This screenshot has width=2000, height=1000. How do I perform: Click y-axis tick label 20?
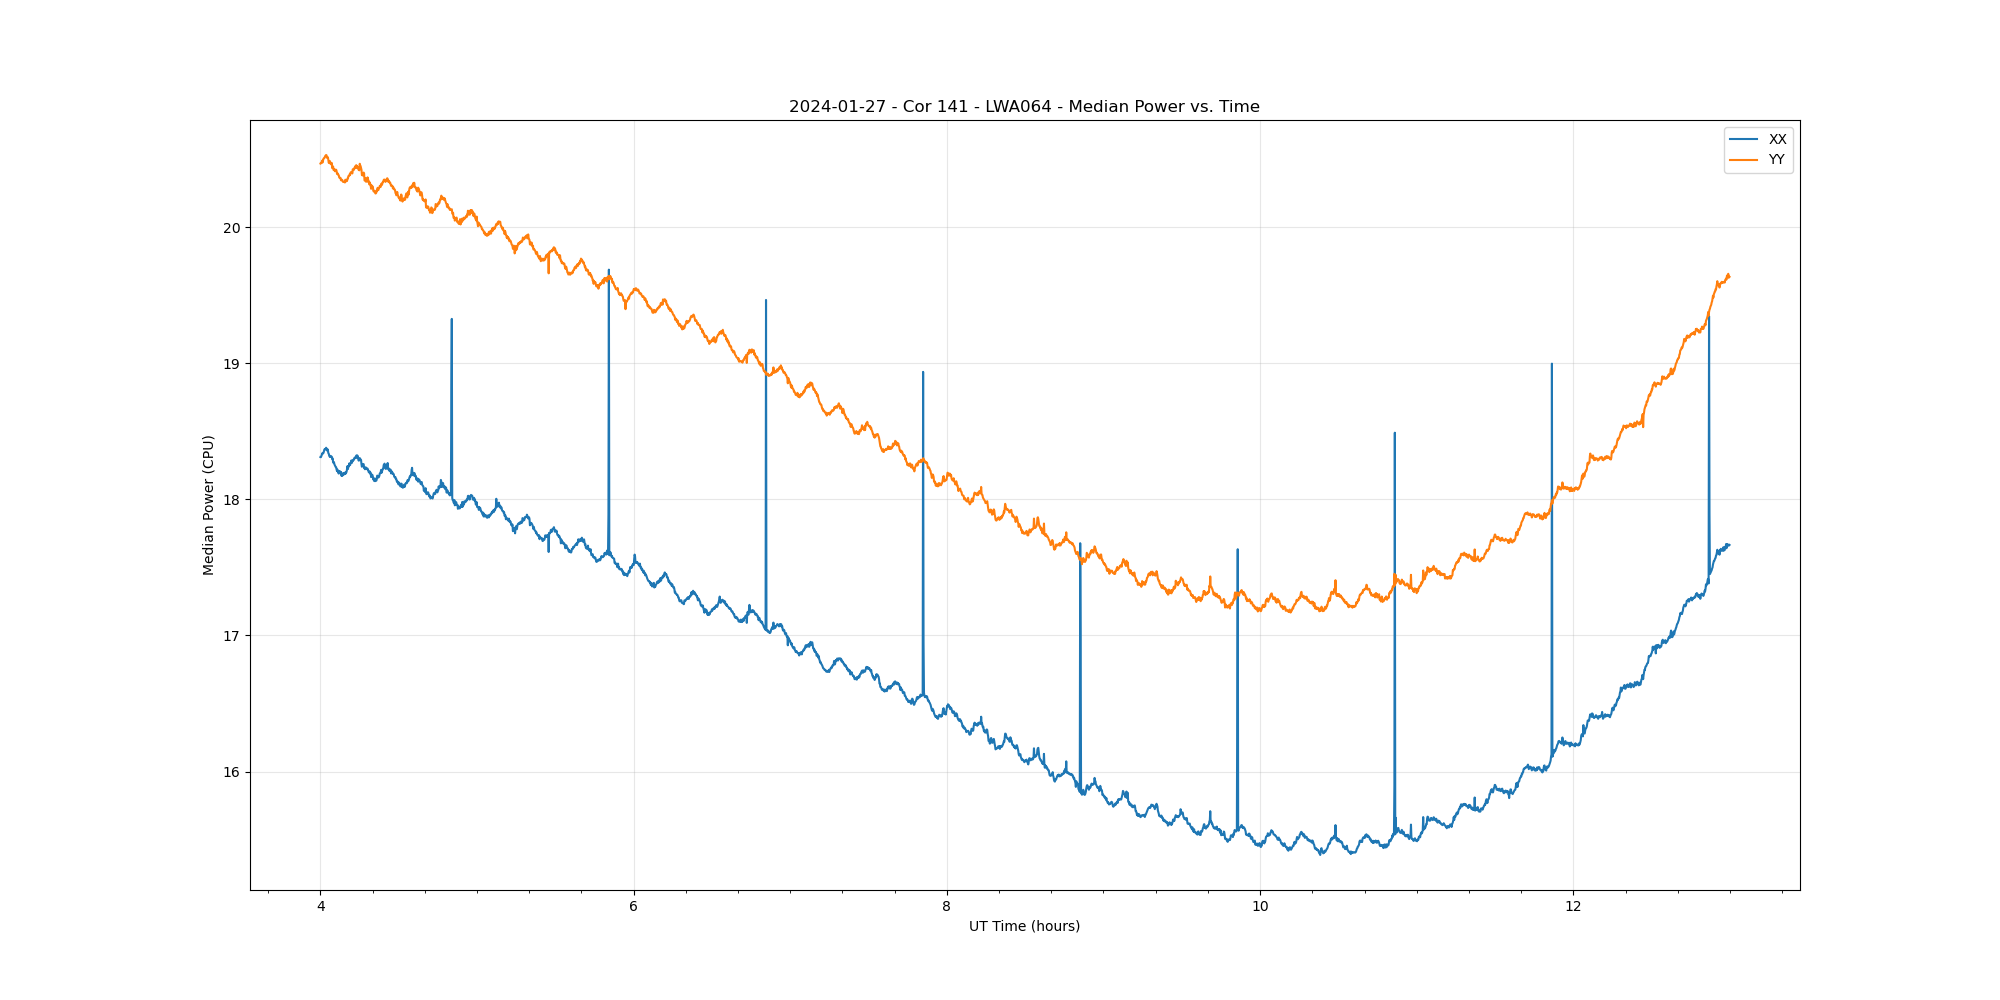[x=232, y=228]
